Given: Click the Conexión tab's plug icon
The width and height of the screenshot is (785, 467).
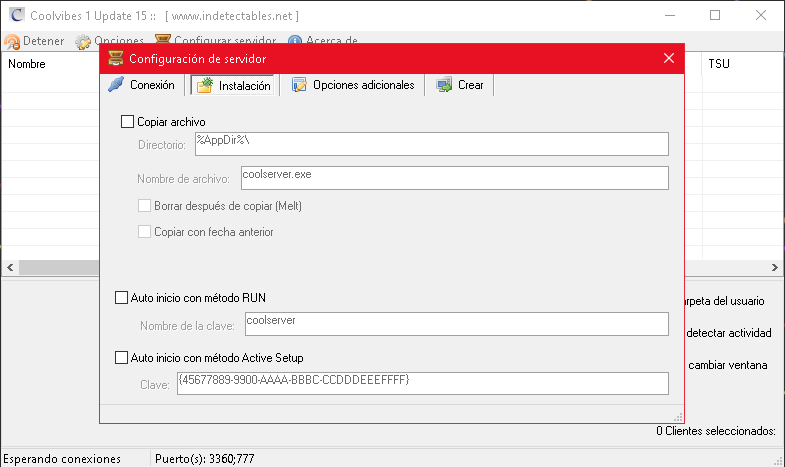Looking at the screenshot, I should coord(117,85).
